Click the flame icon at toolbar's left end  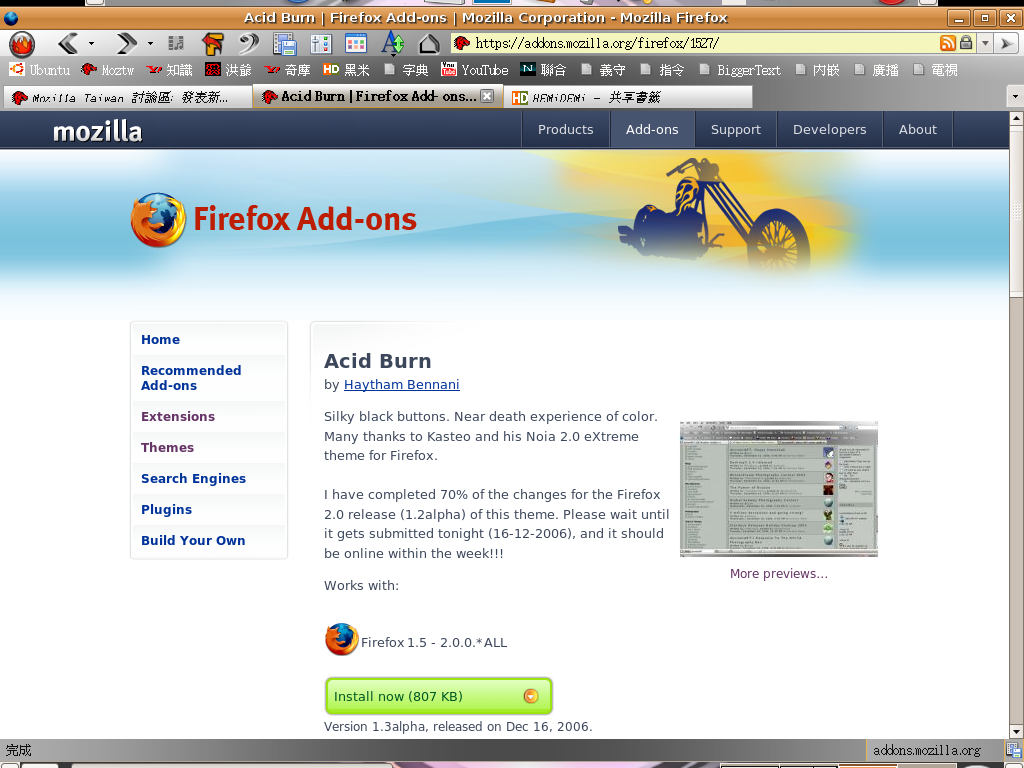point(21,43)
